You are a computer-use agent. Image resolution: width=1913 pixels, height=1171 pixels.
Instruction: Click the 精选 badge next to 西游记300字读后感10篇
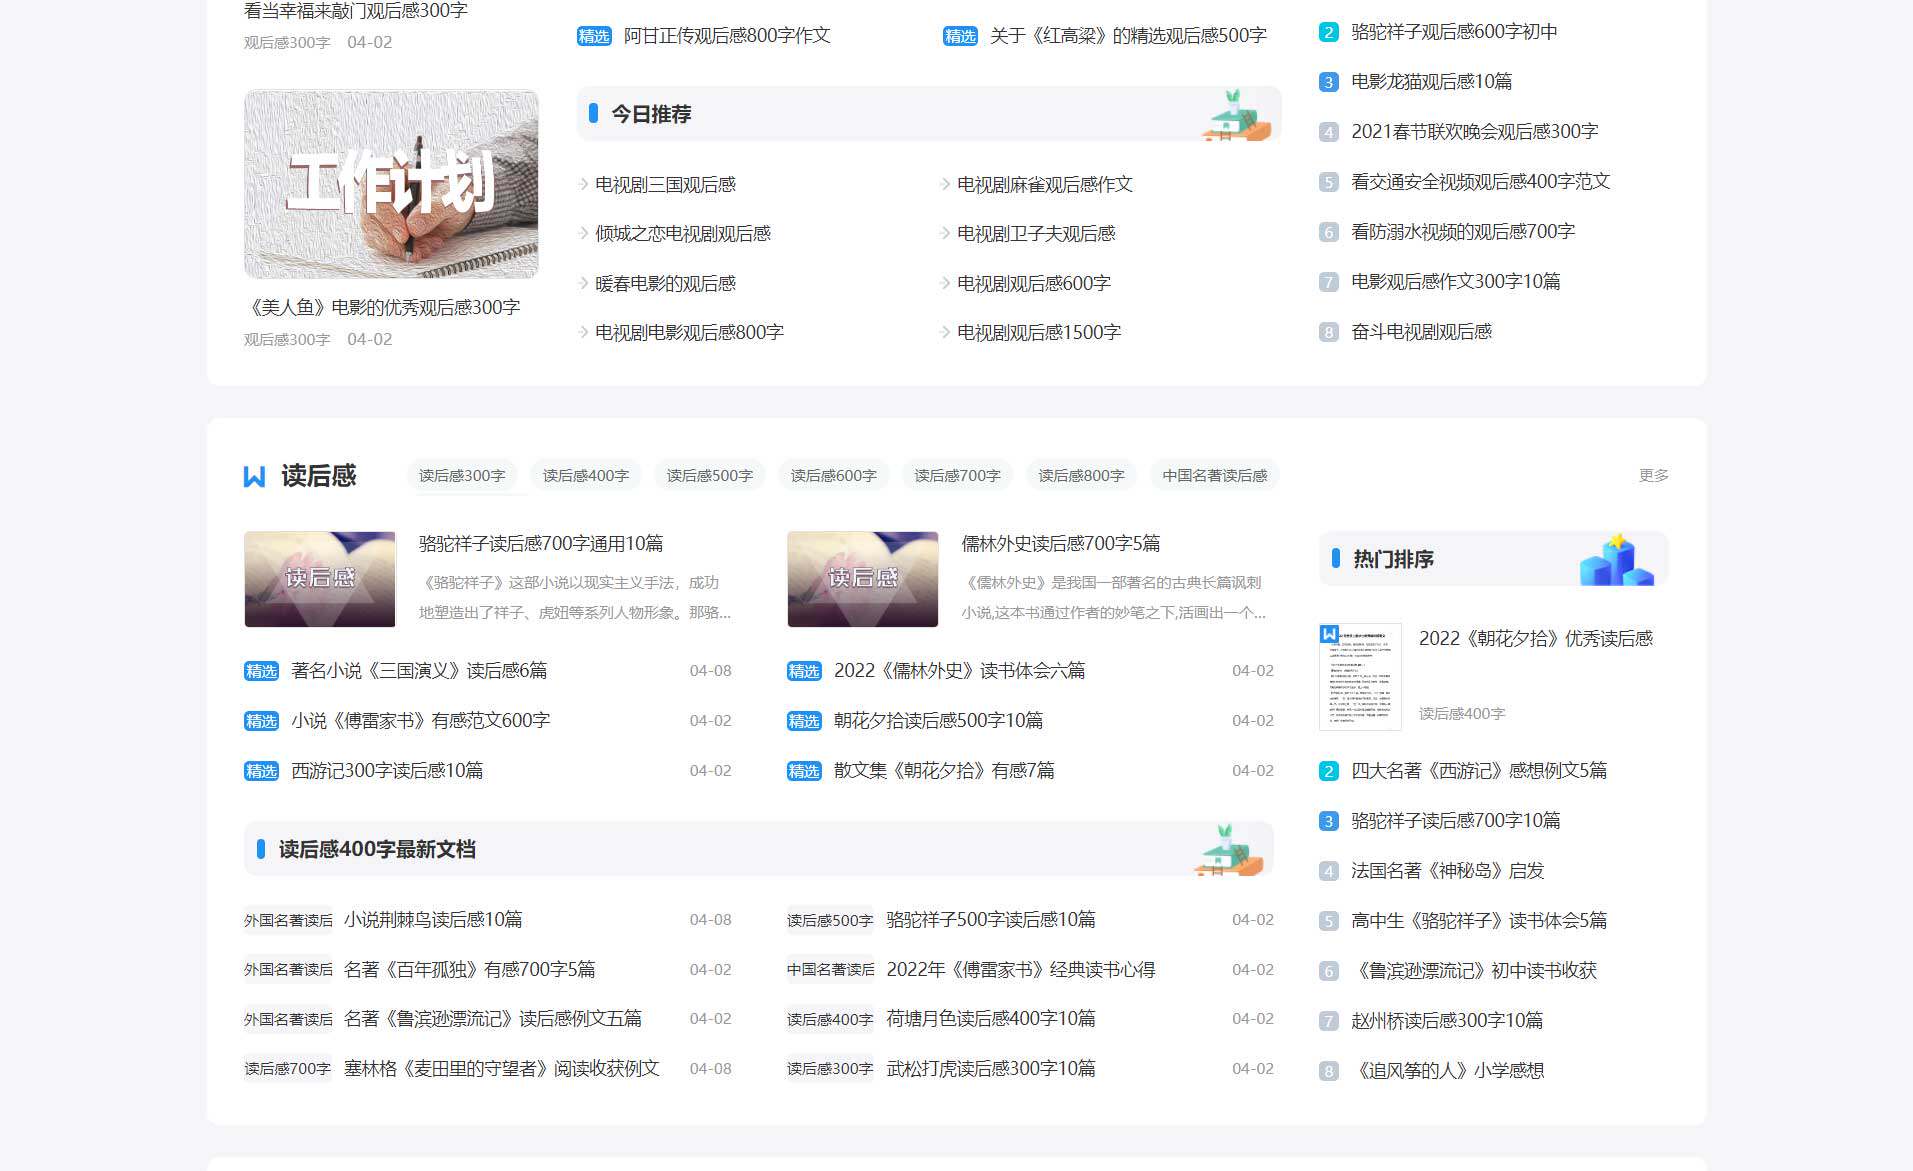(x=261, y=771)
